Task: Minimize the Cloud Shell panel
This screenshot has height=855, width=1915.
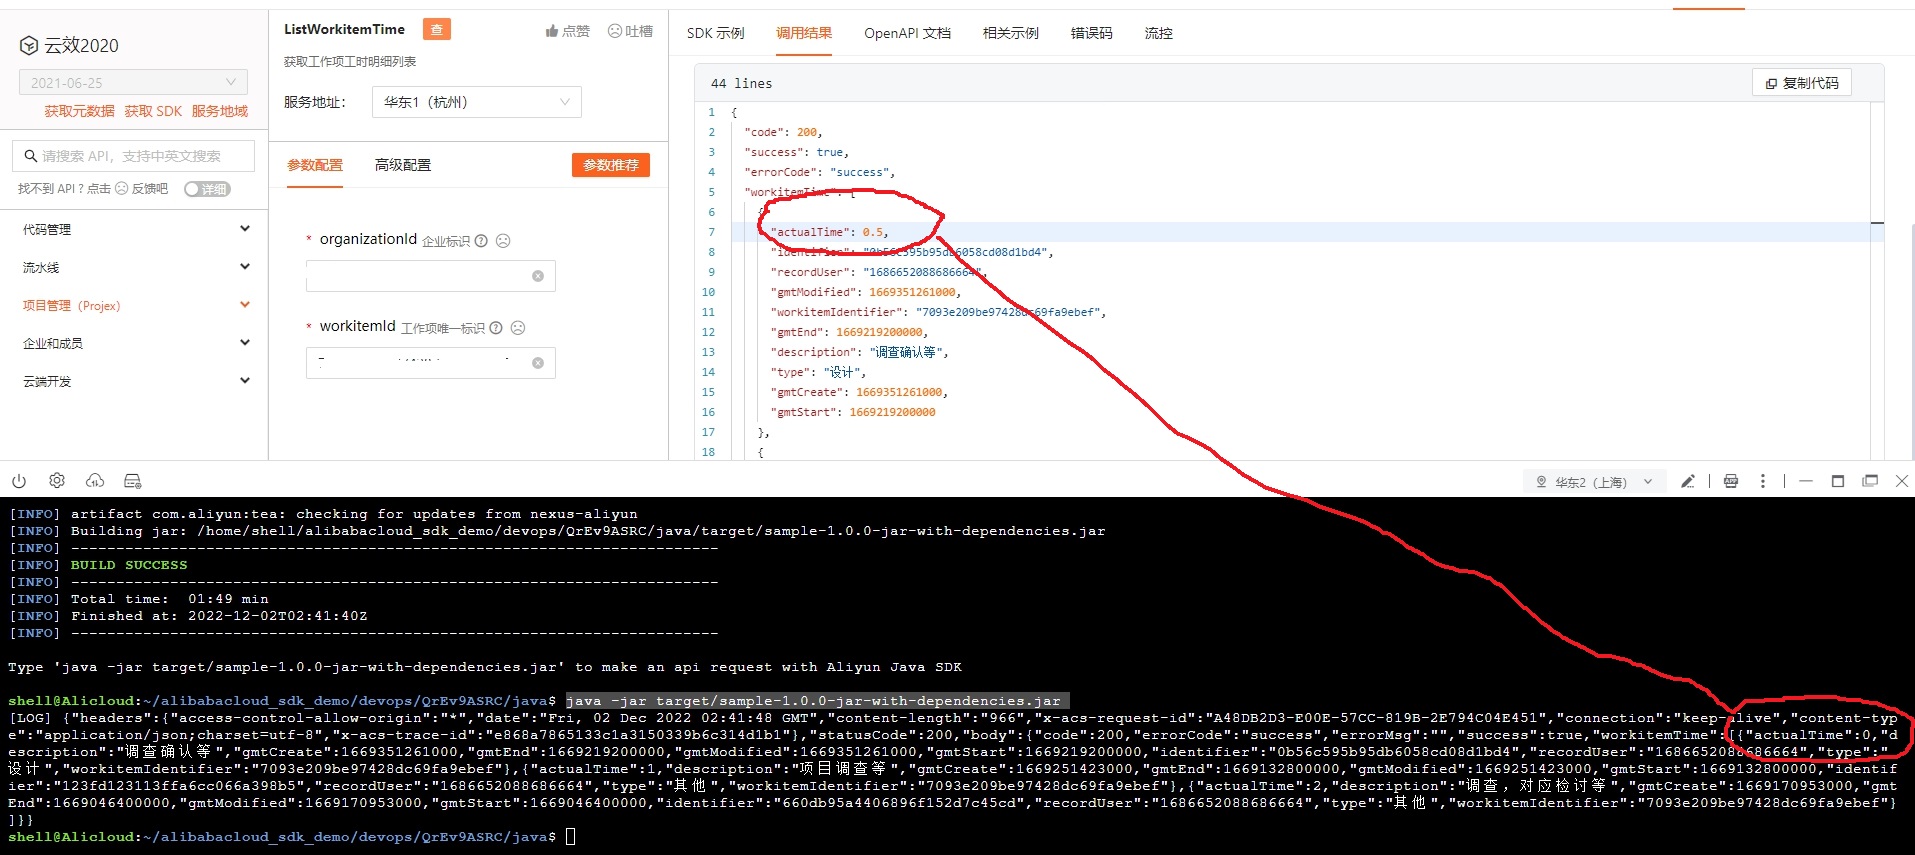Action: point(1806,481)
